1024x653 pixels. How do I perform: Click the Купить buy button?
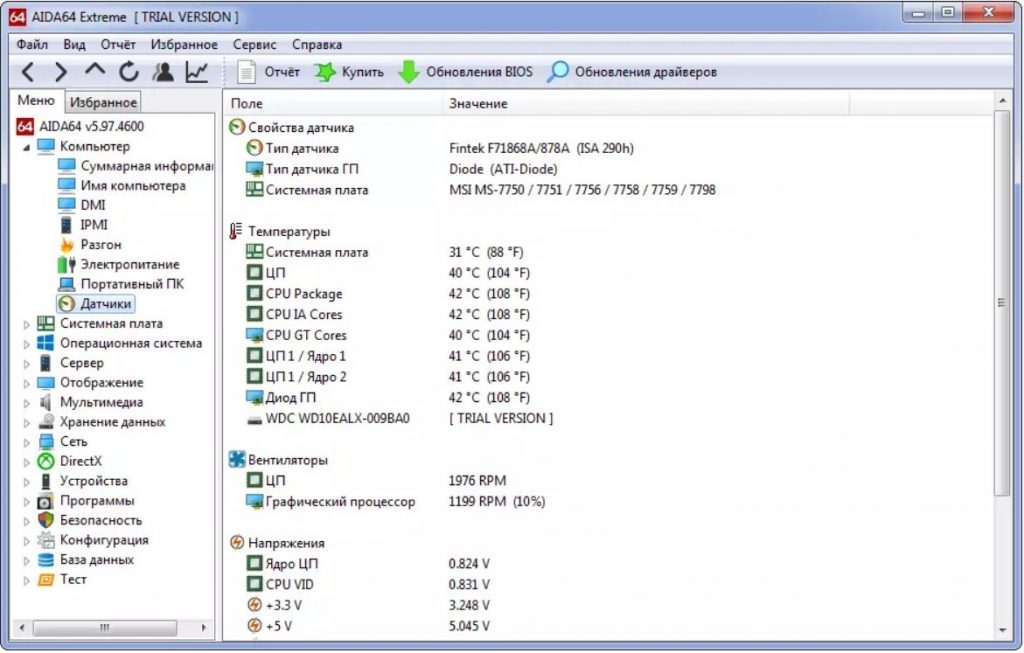coord(349,72)
